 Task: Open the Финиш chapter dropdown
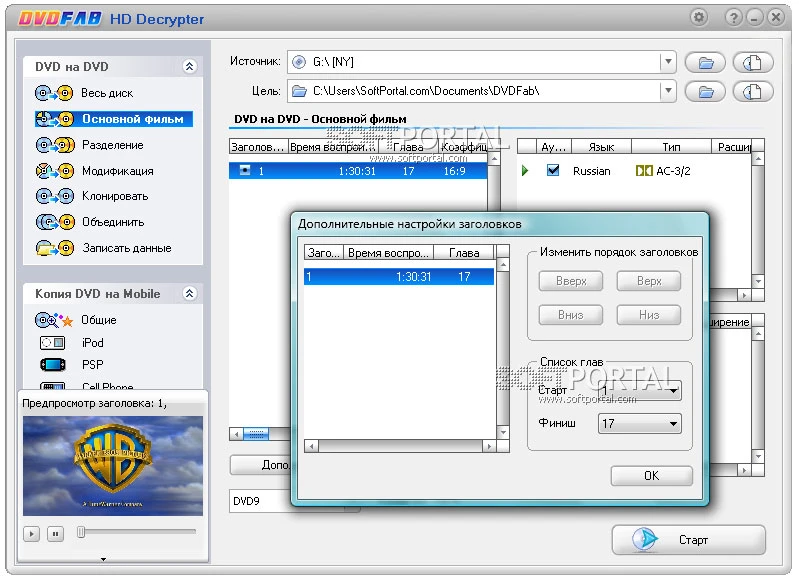pyautogui.click(x=674, y=424)
